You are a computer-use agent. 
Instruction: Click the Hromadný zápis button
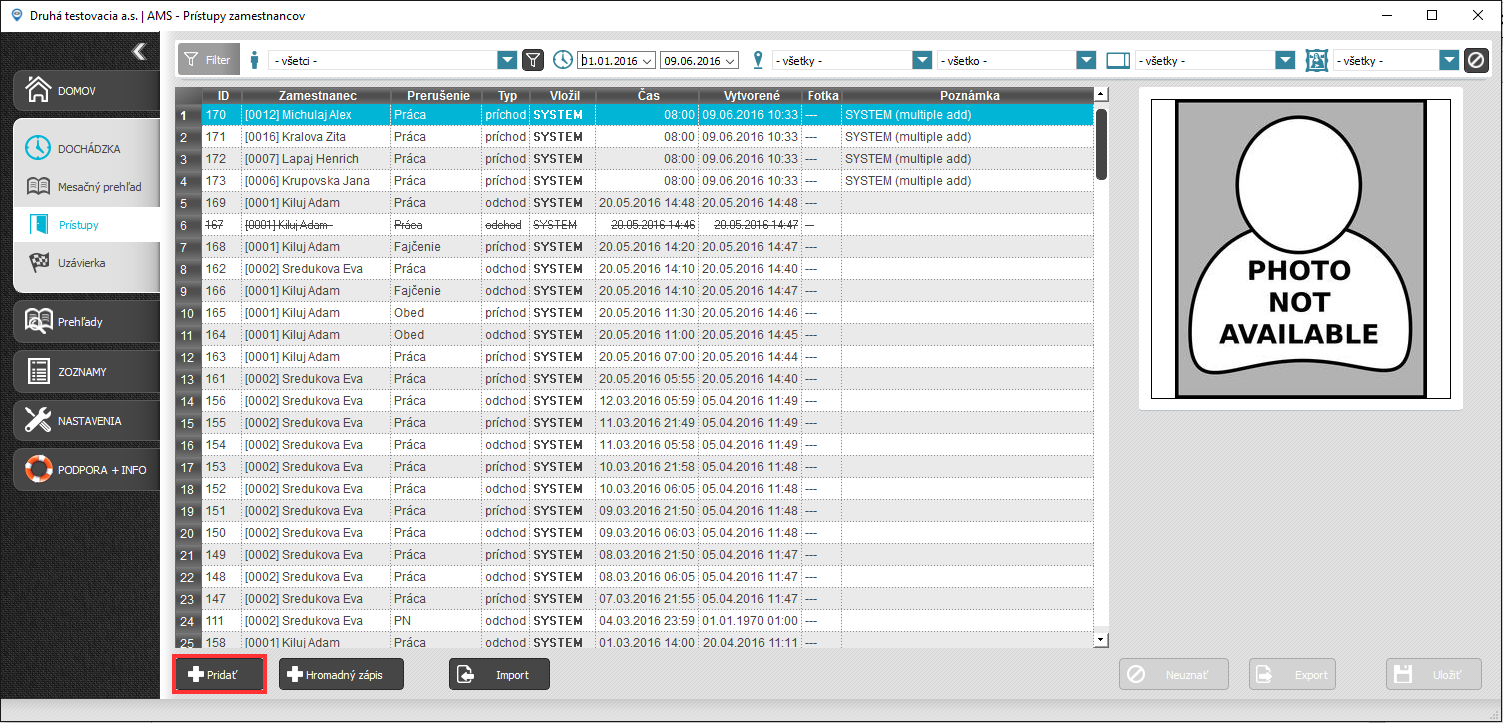(341, 675)
